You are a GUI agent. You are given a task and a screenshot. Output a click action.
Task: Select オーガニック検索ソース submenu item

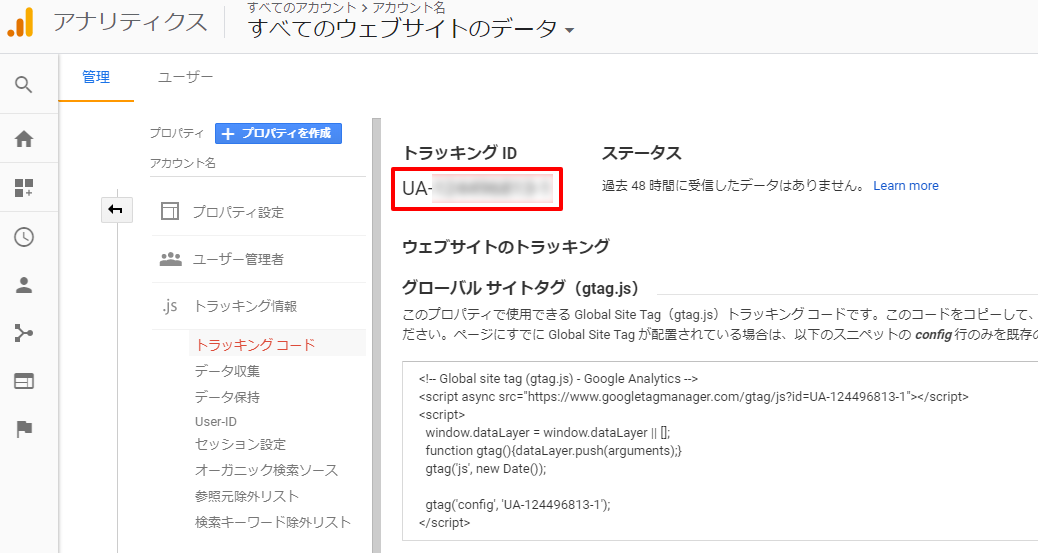pyautogui.click(x=266, y=470)
